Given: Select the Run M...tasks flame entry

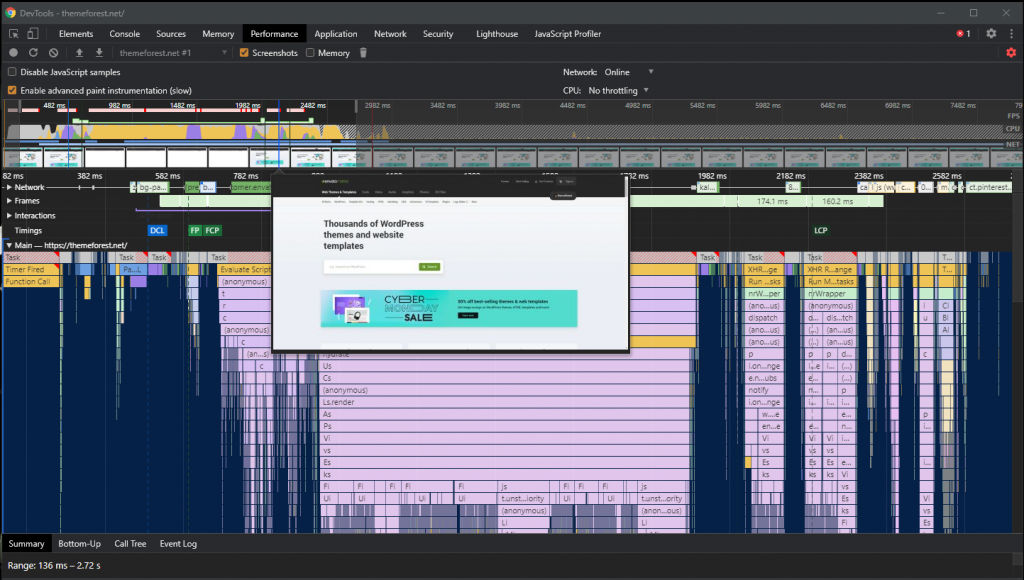Looking at the screenshot, I should point(831,282).
